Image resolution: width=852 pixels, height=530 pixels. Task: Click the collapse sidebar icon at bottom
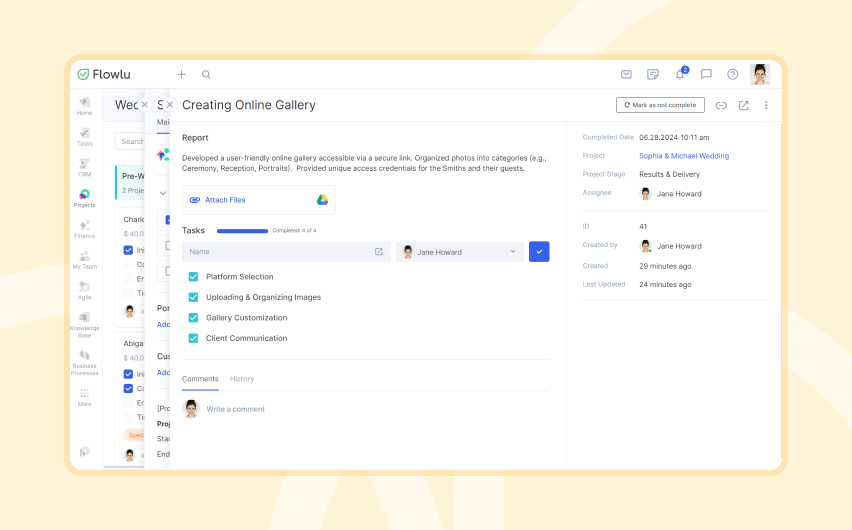(84, 452)
